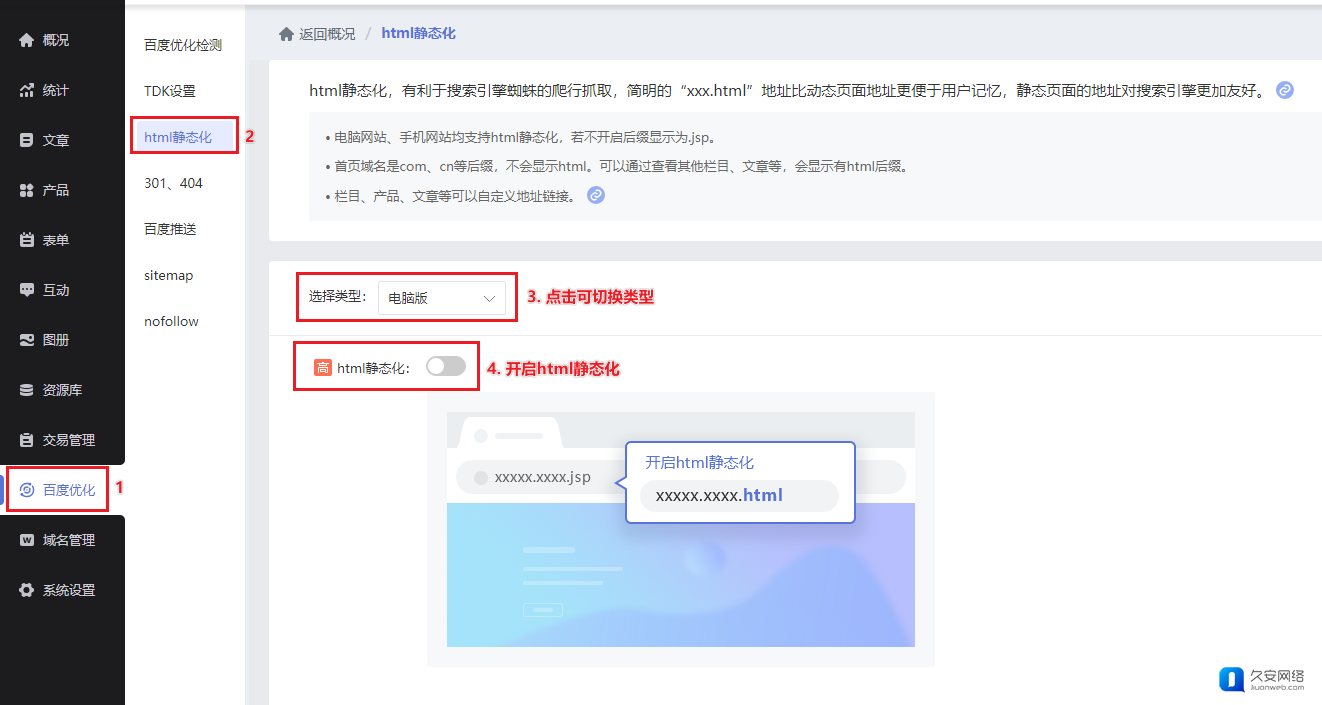
Task: Click html静态化 breadcrumb text
Action: click(418, 34)
